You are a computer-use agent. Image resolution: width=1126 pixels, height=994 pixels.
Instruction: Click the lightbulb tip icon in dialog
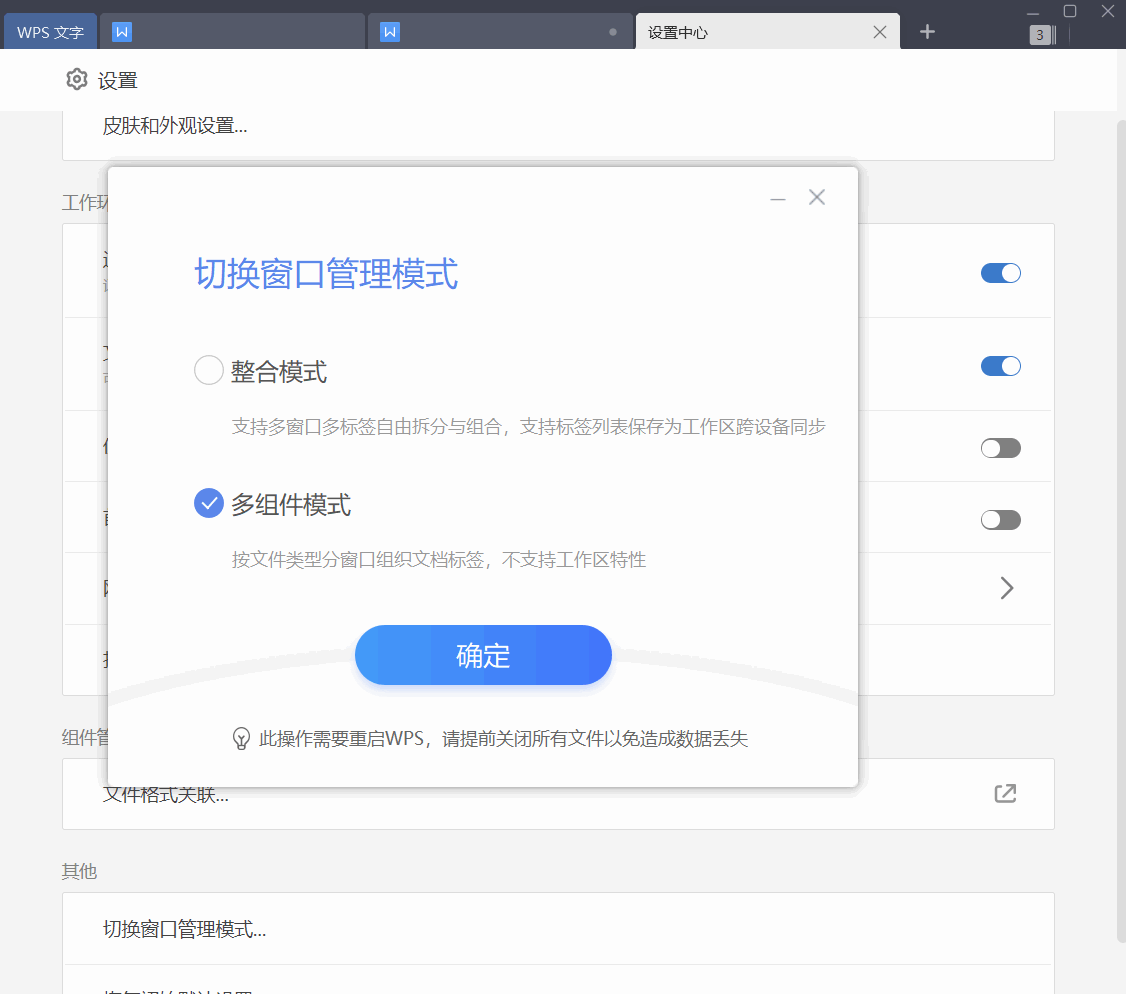click(241, 738)
